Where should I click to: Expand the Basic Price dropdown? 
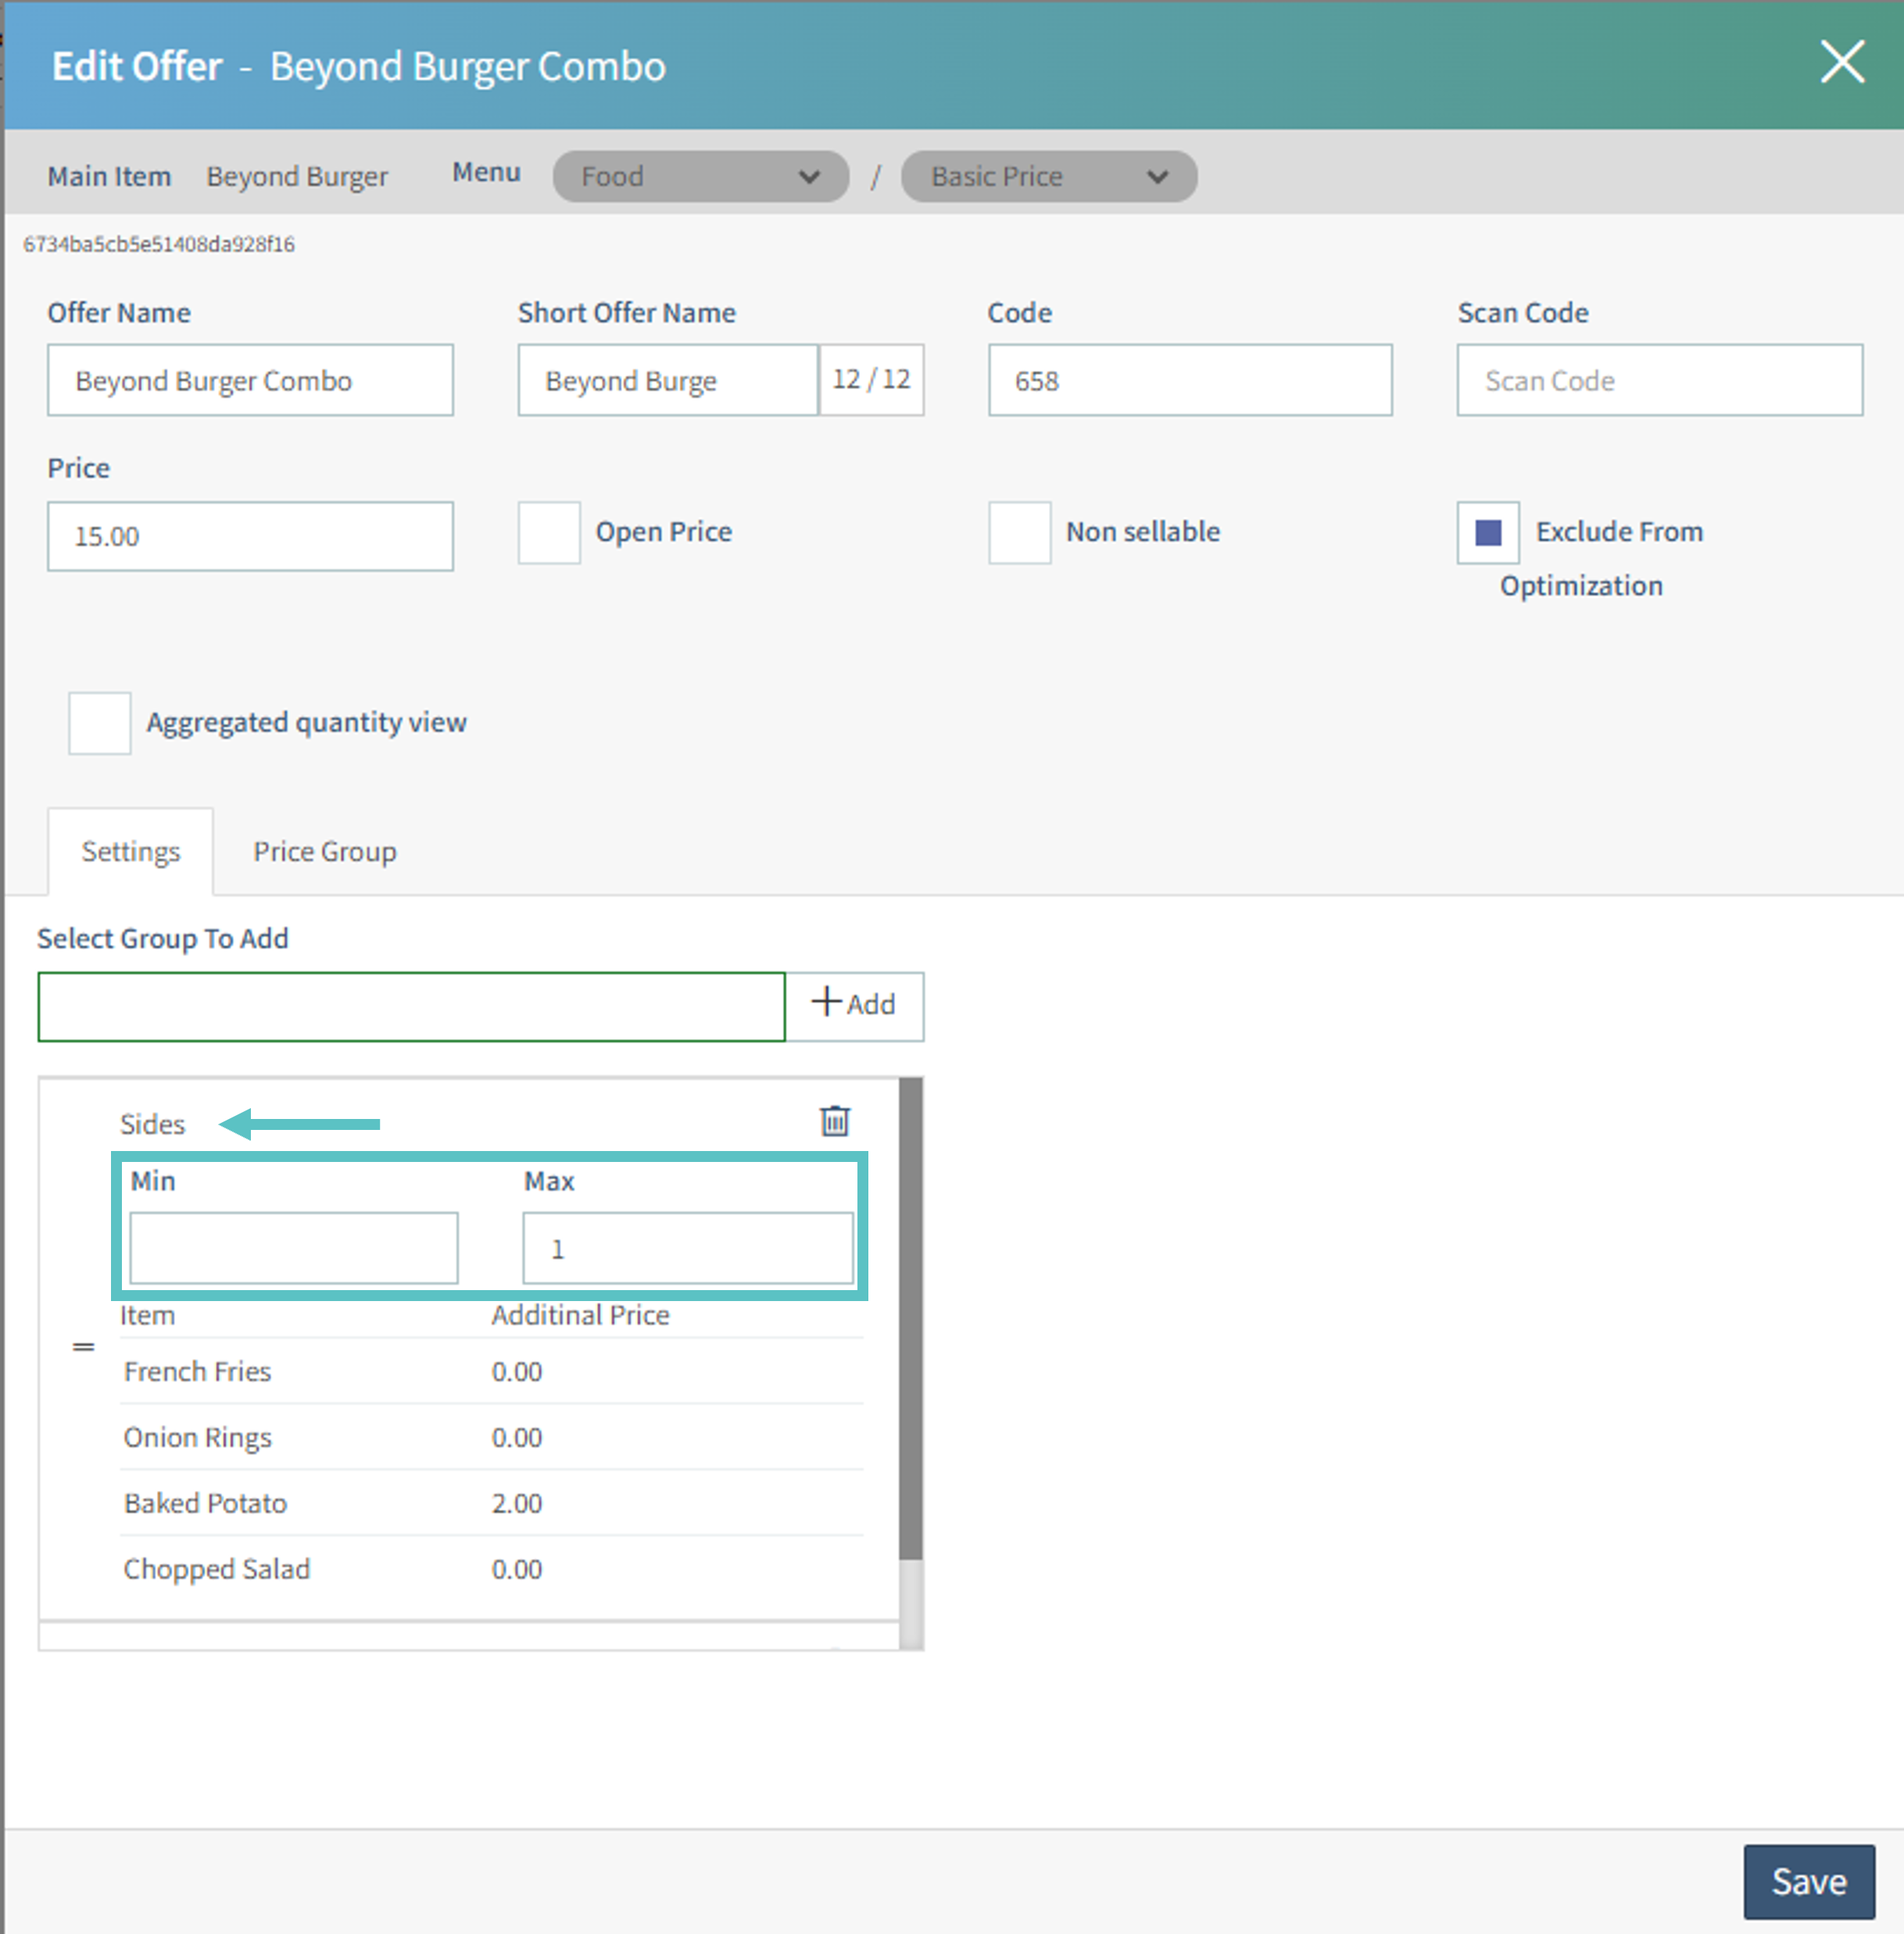(x=1048, y=177)
